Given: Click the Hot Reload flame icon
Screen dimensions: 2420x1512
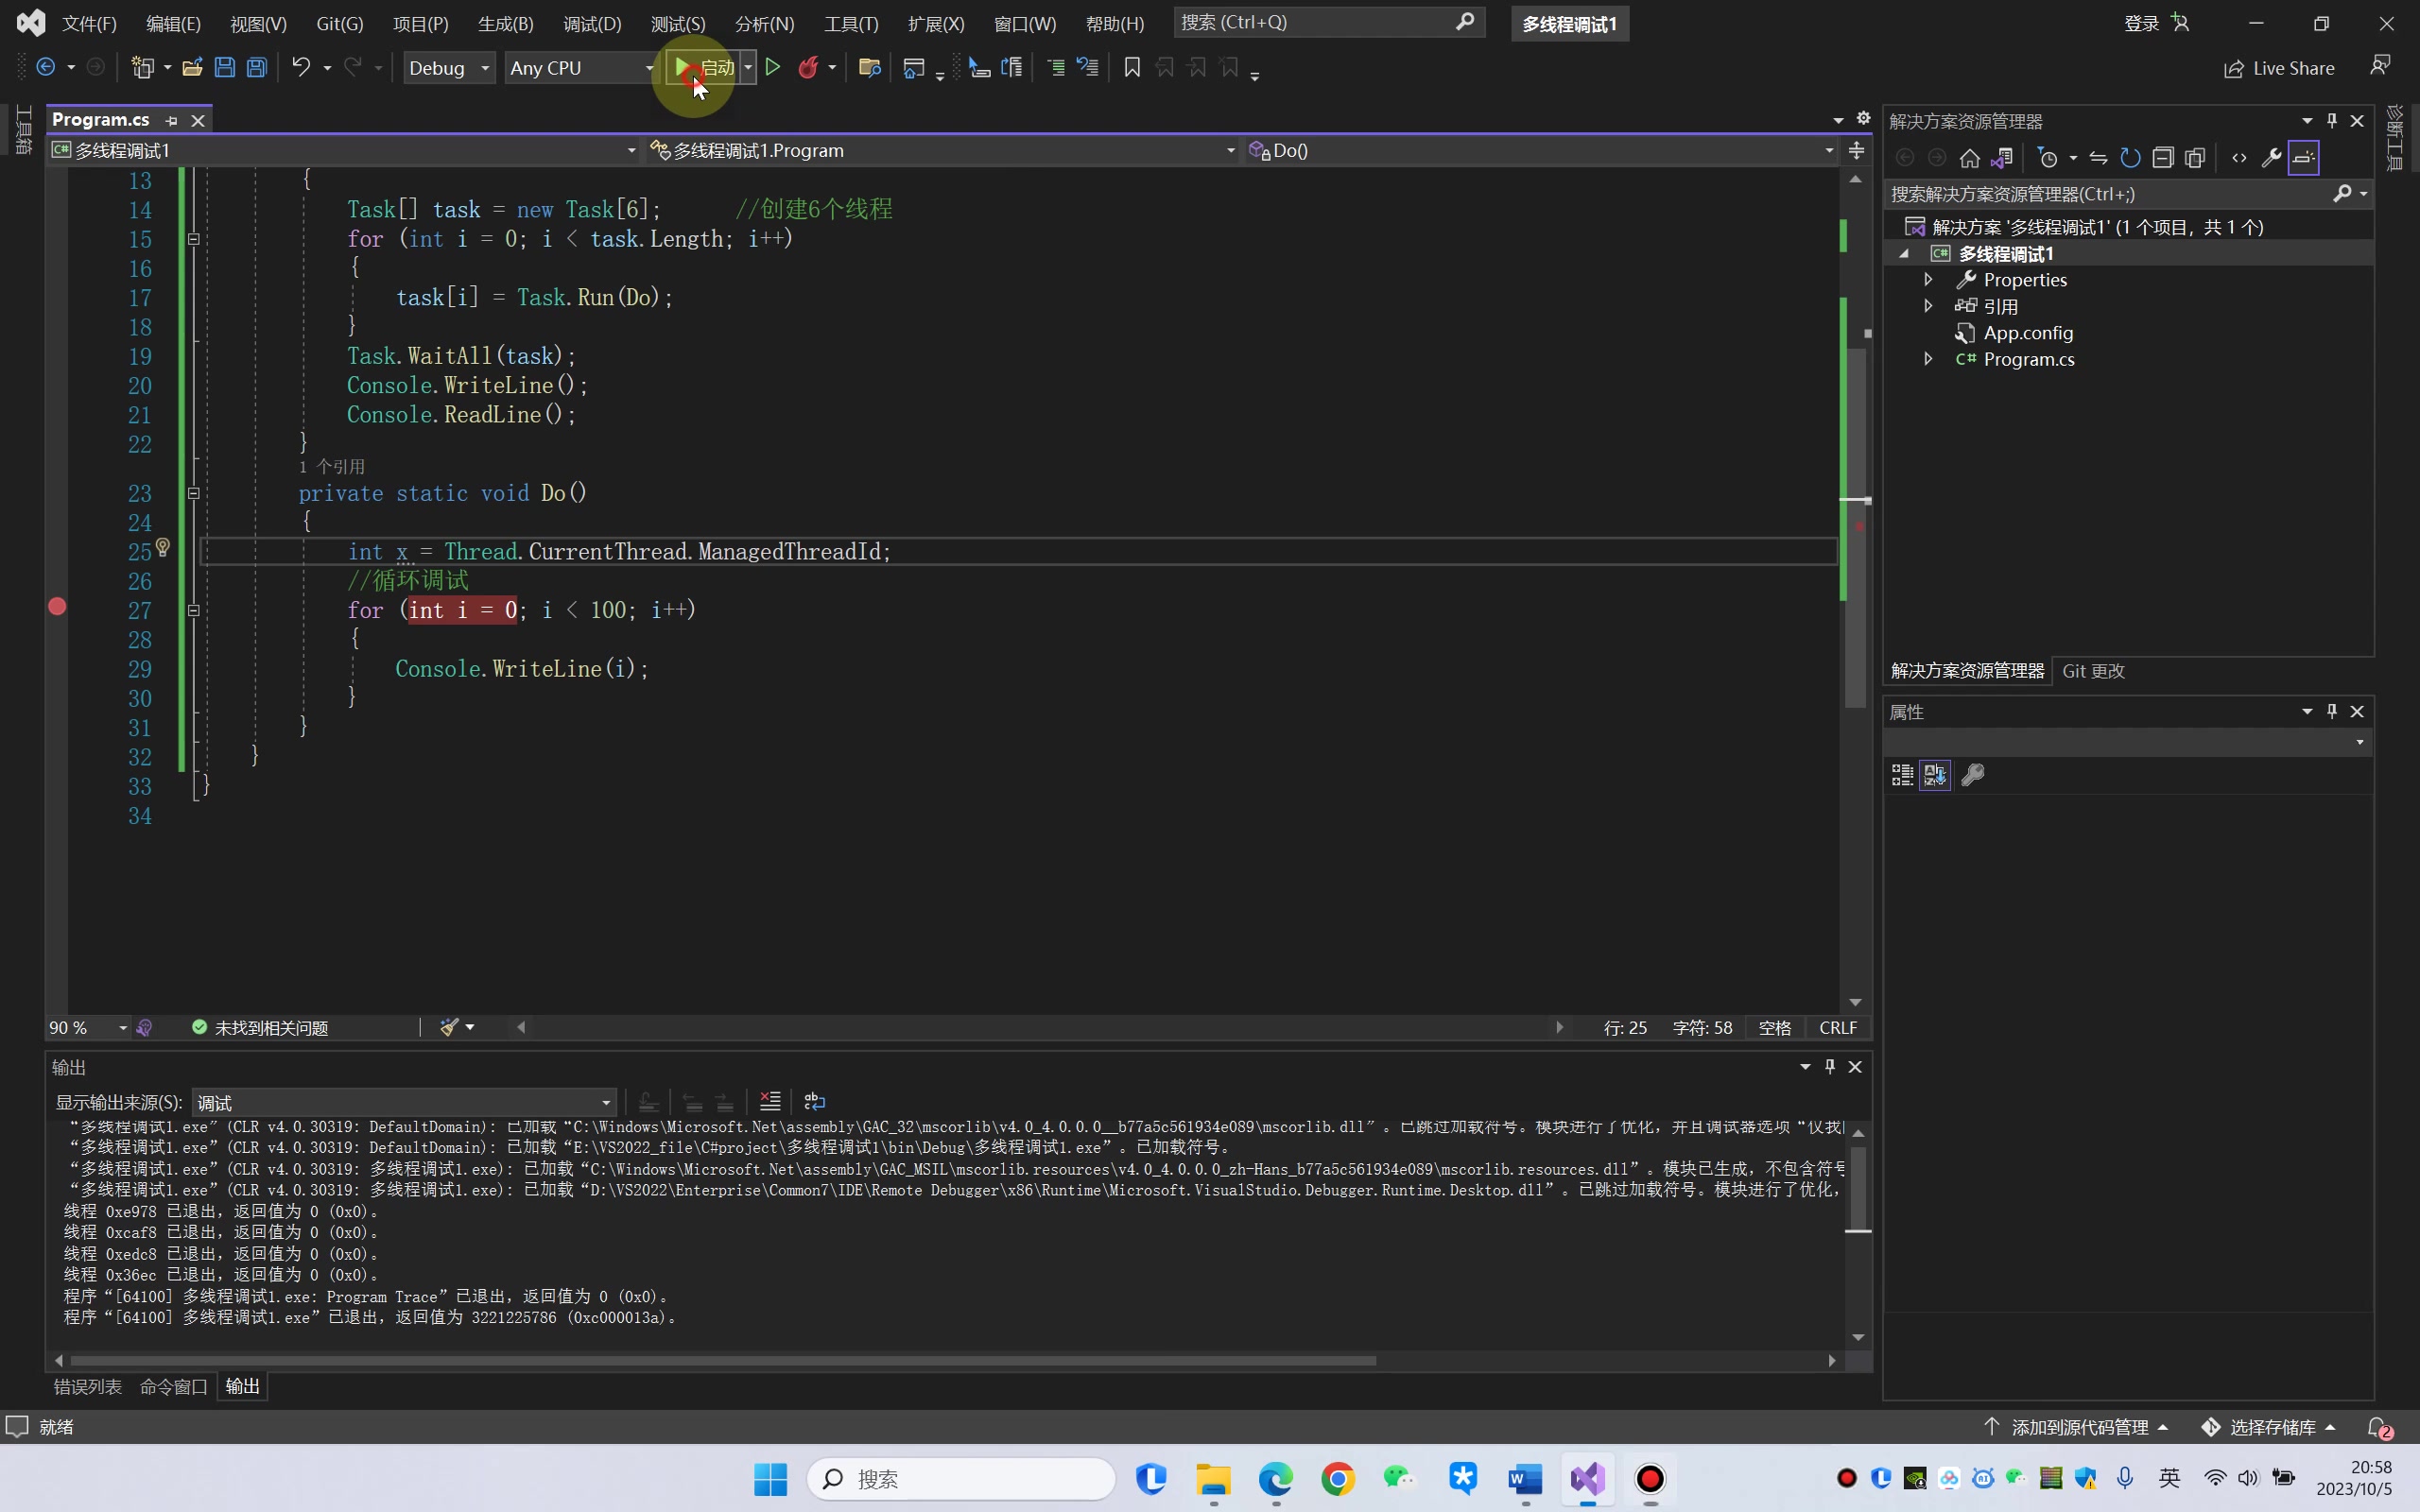Looking at the screenshot, I should tap(808, 68).
